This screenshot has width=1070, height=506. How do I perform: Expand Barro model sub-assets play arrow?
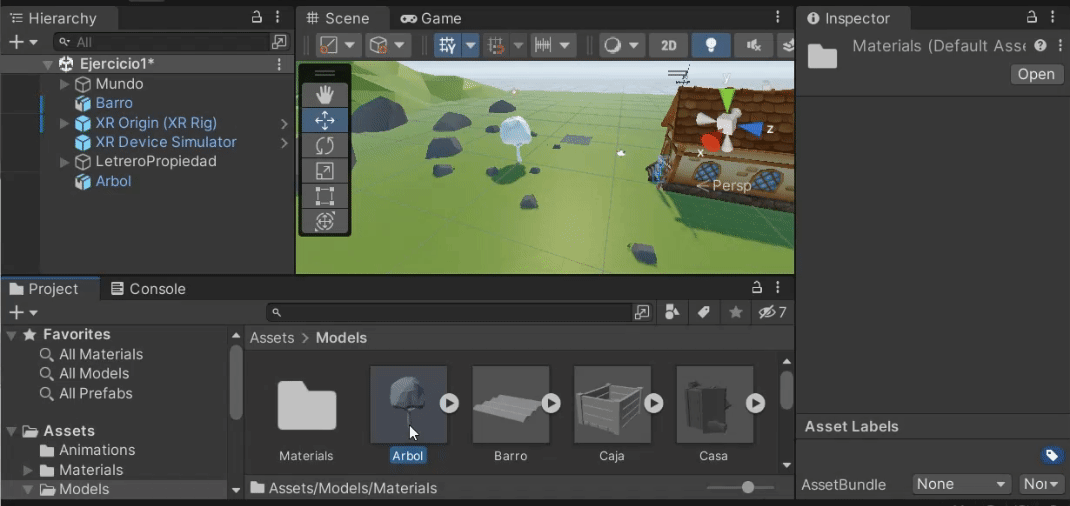(x=551, y=404)
